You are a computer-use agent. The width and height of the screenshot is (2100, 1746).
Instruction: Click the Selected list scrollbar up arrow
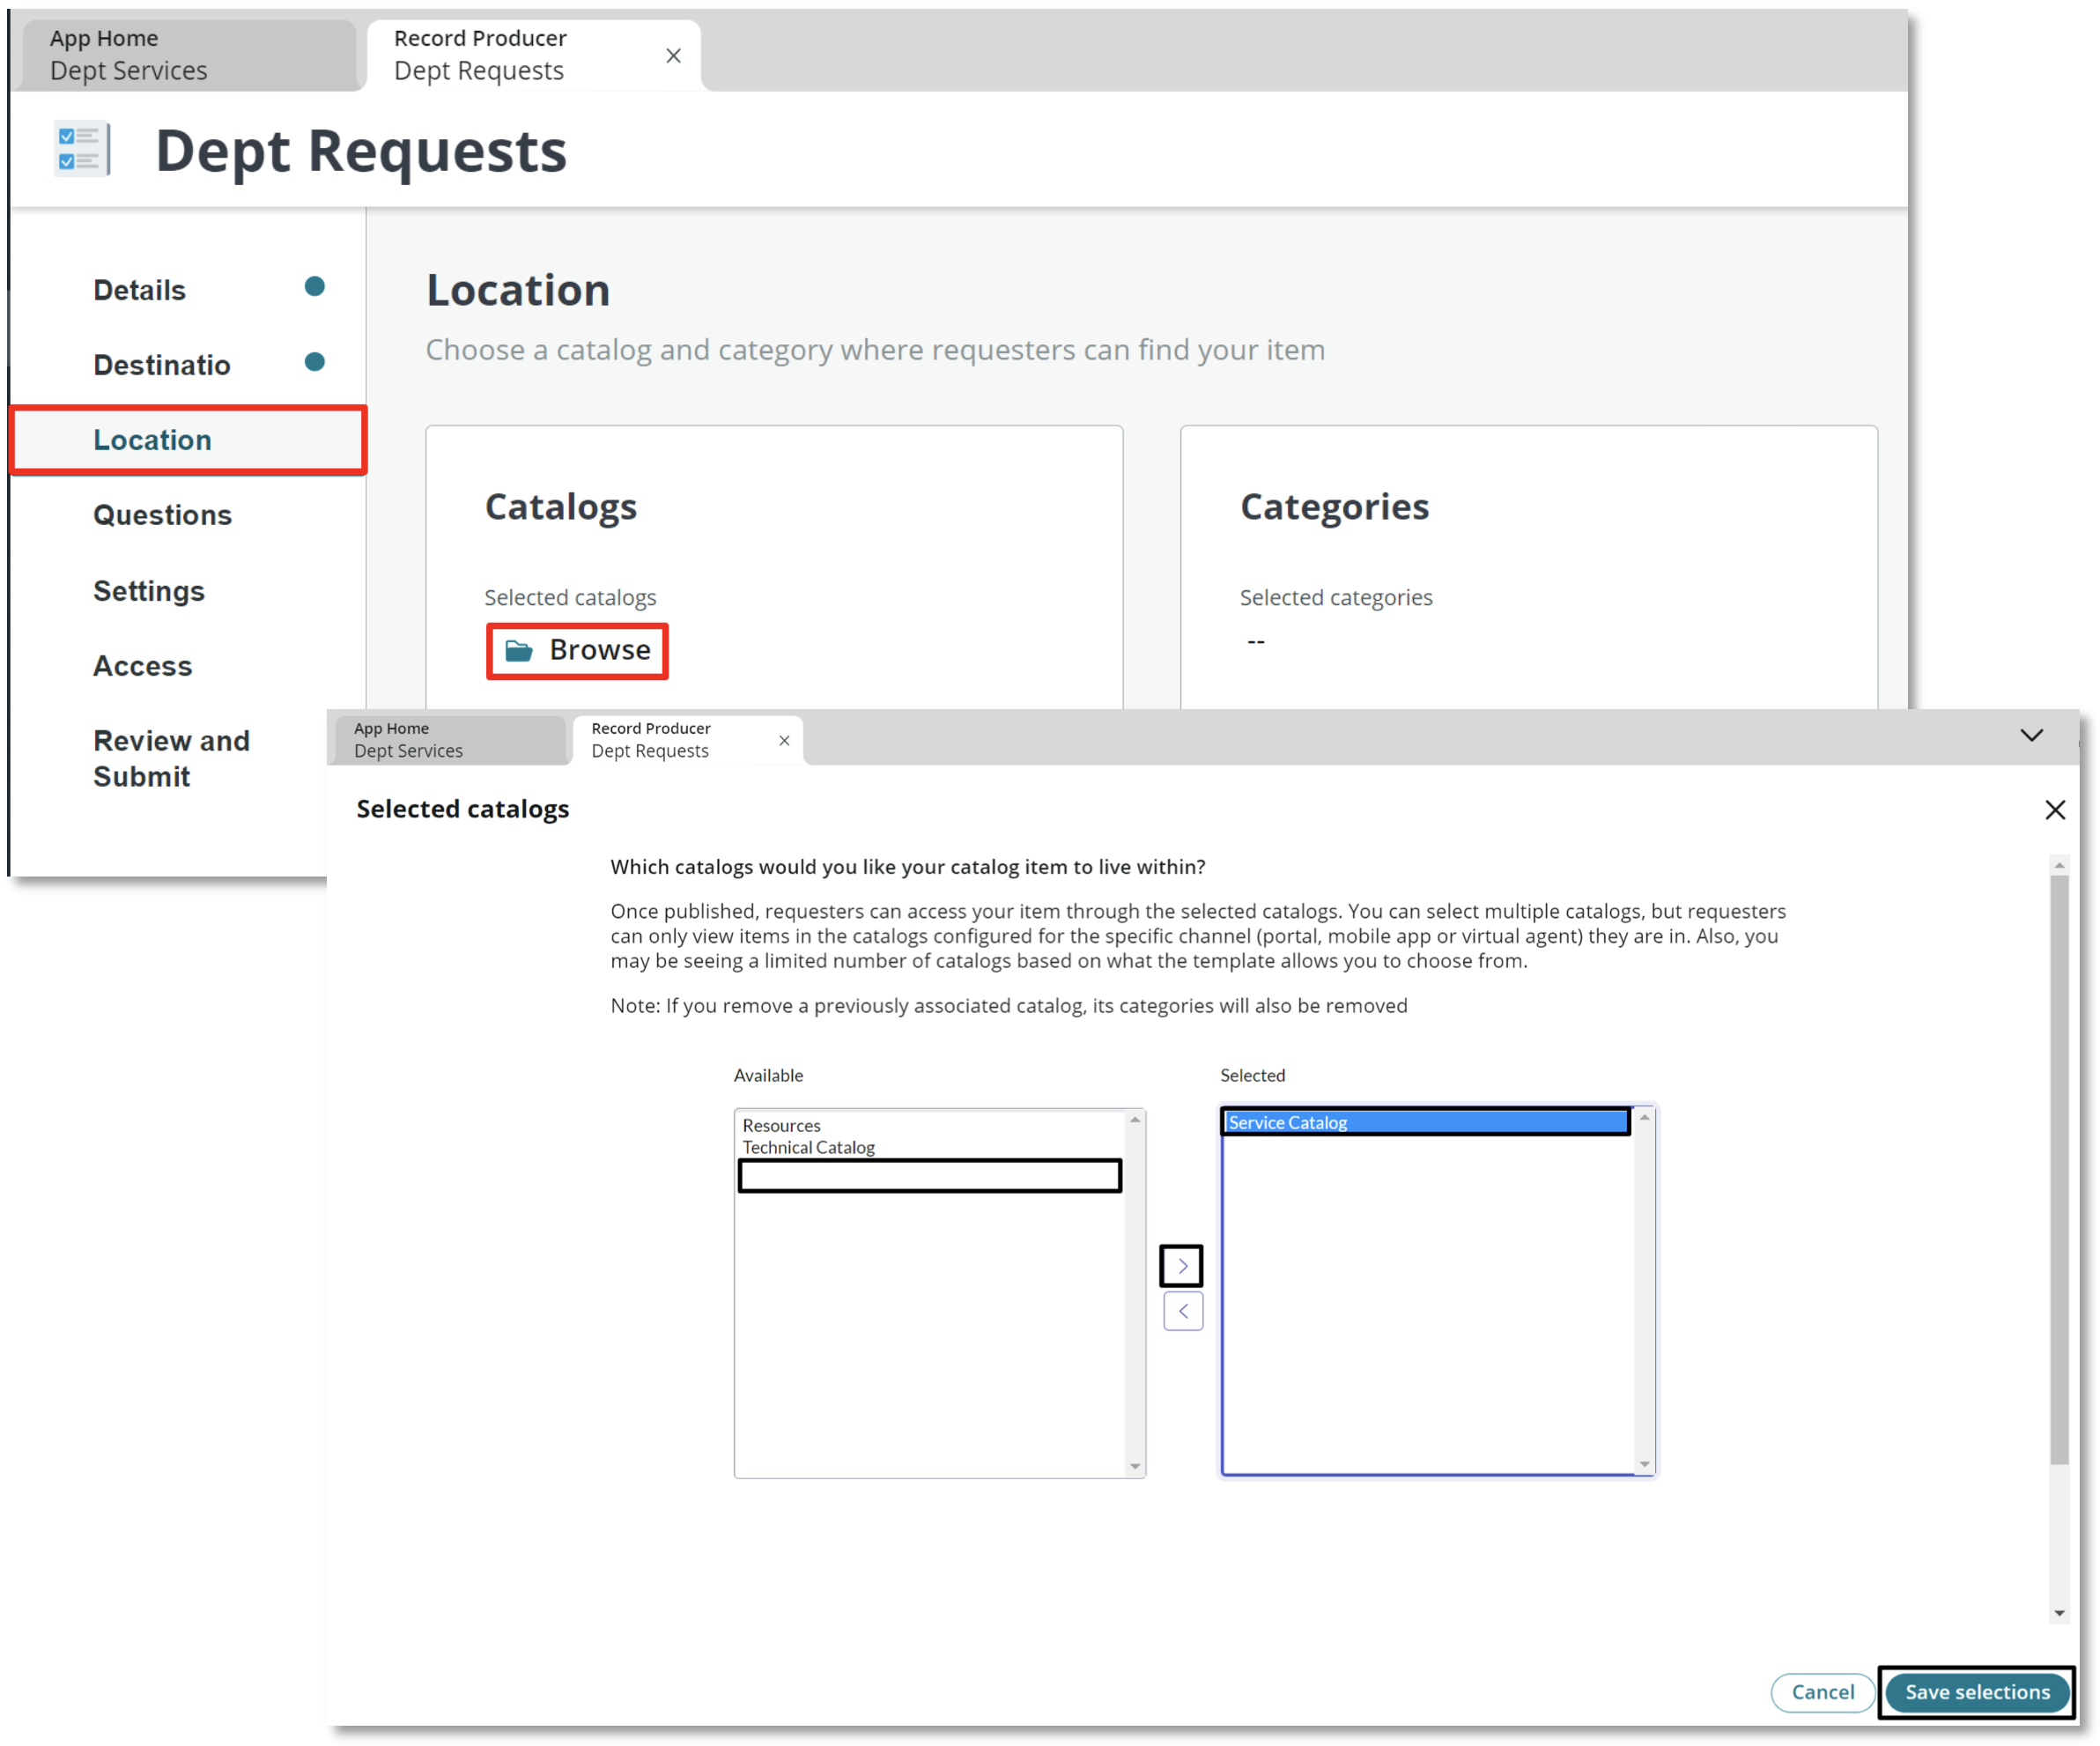(x=1644, y=1117)
